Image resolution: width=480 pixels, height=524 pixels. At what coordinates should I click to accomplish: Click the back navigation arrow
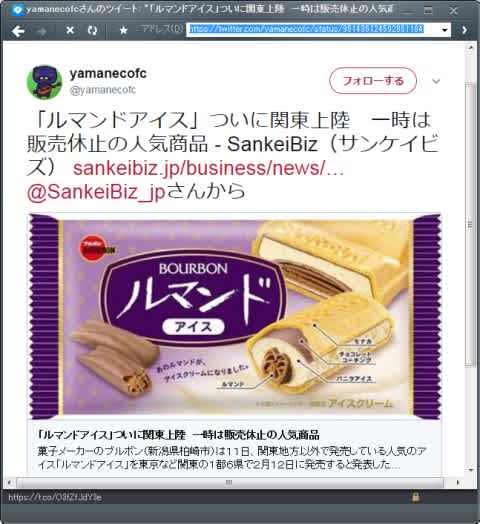point(18,31)
